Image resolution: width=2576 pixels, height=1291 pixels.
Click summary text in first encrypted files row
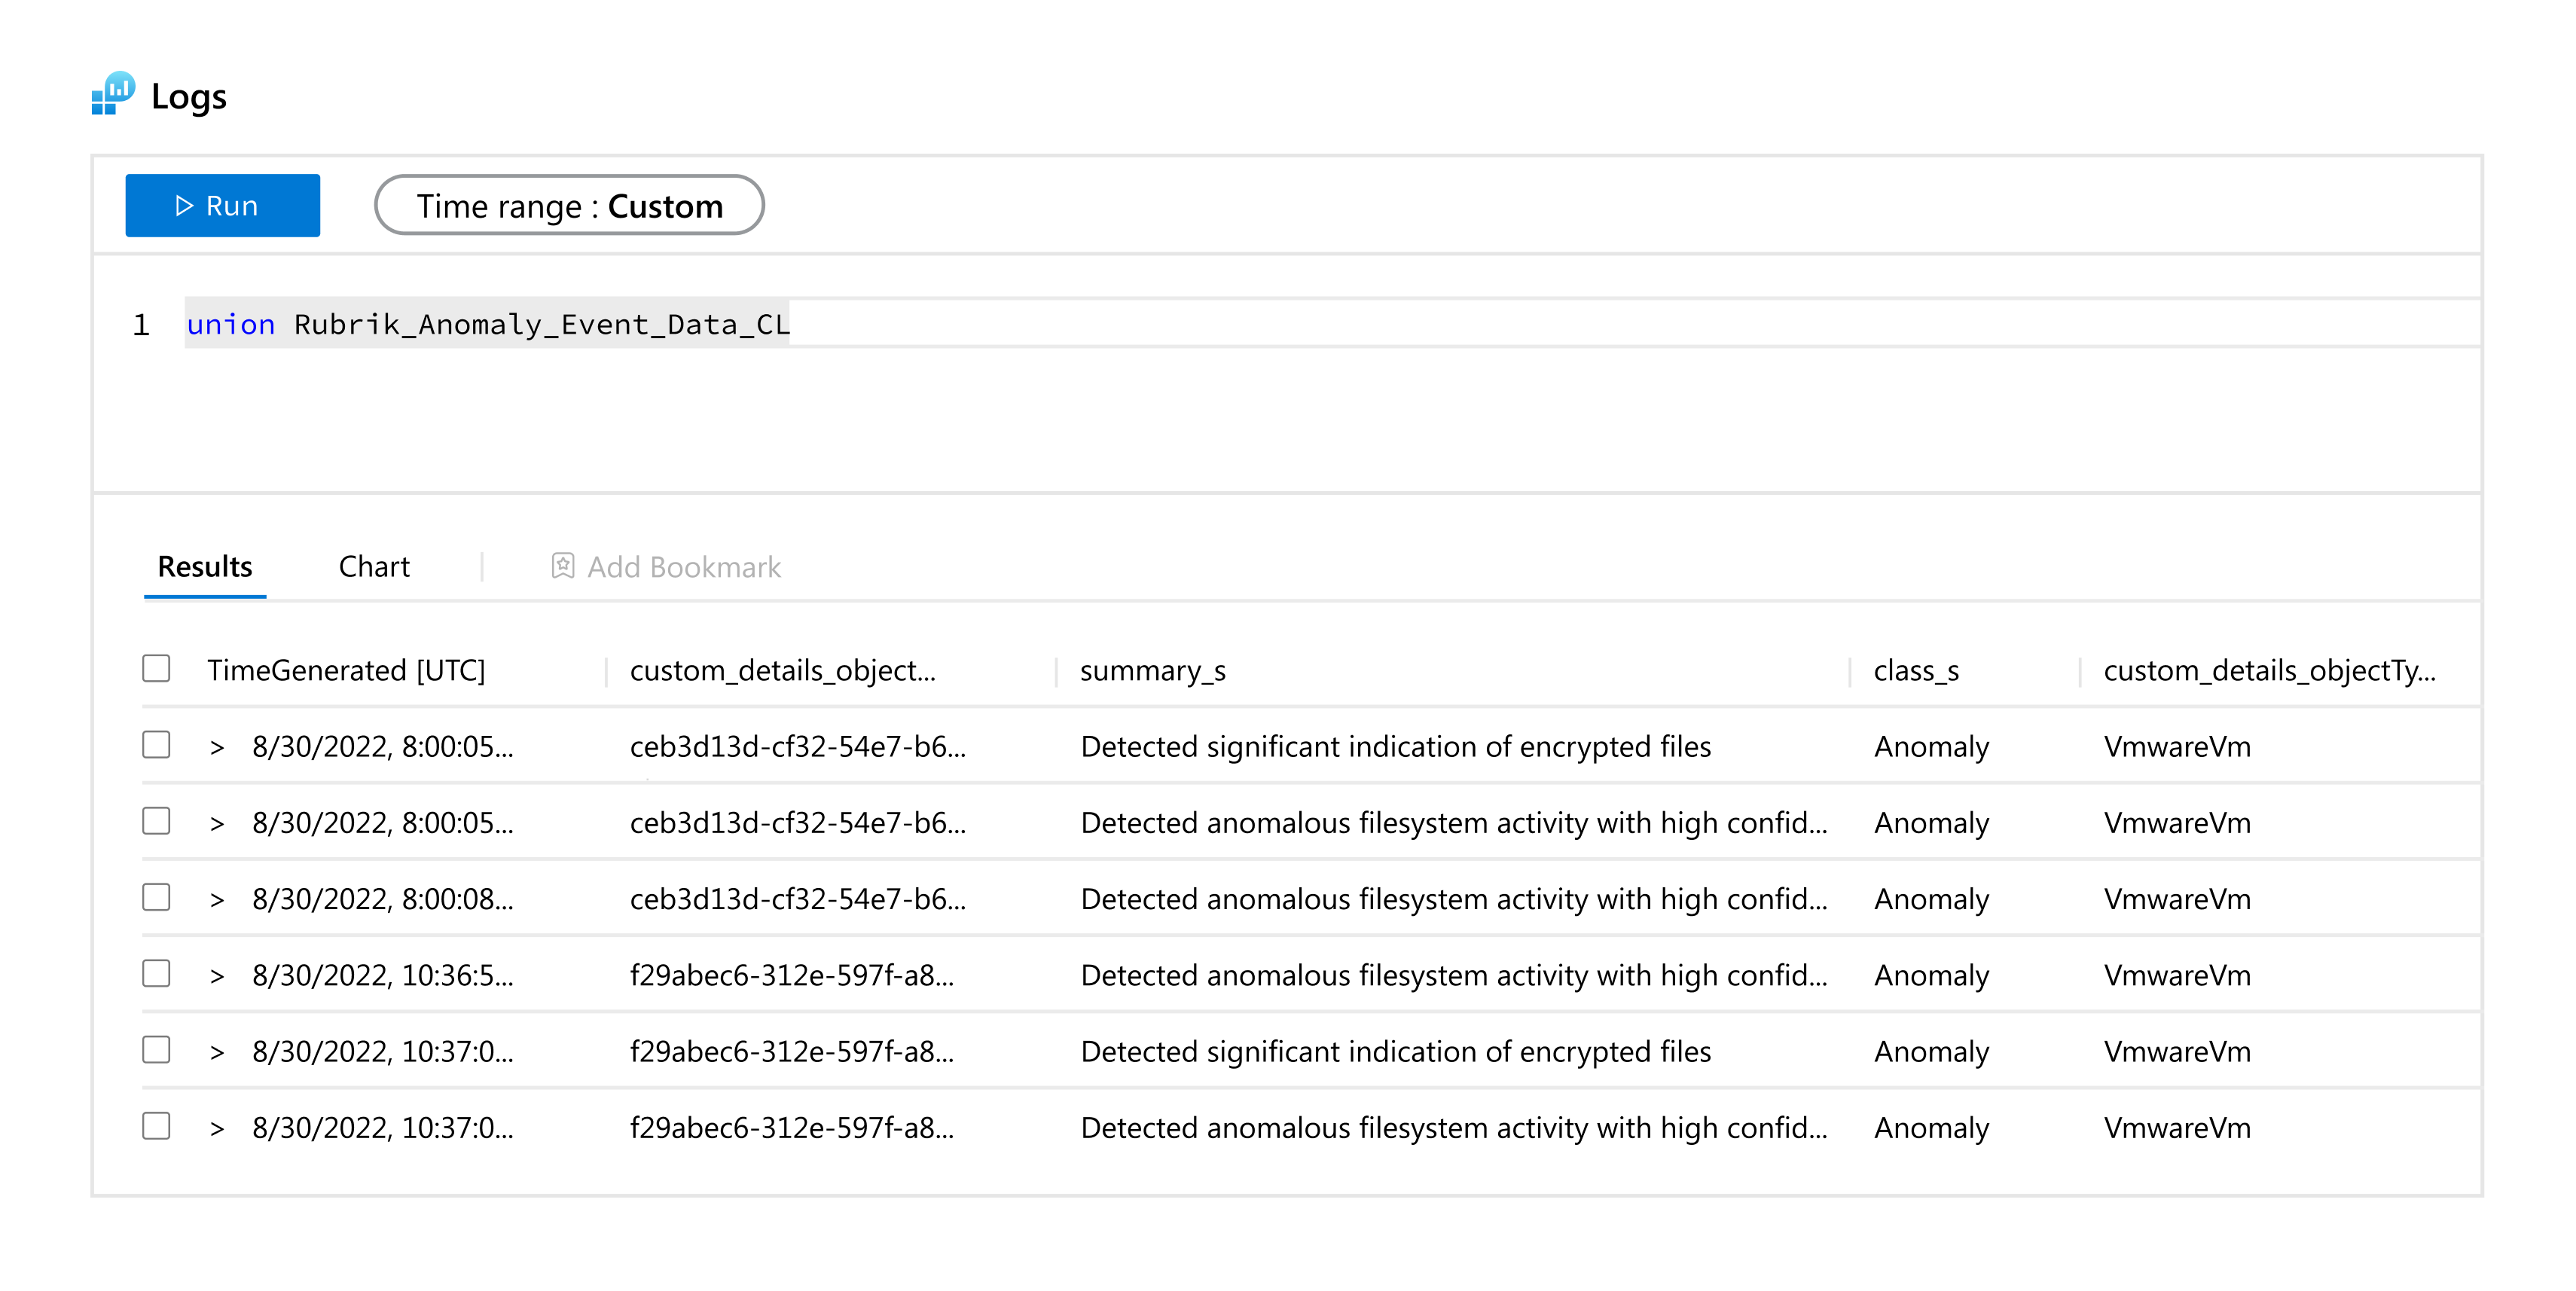click(1395, 747)
